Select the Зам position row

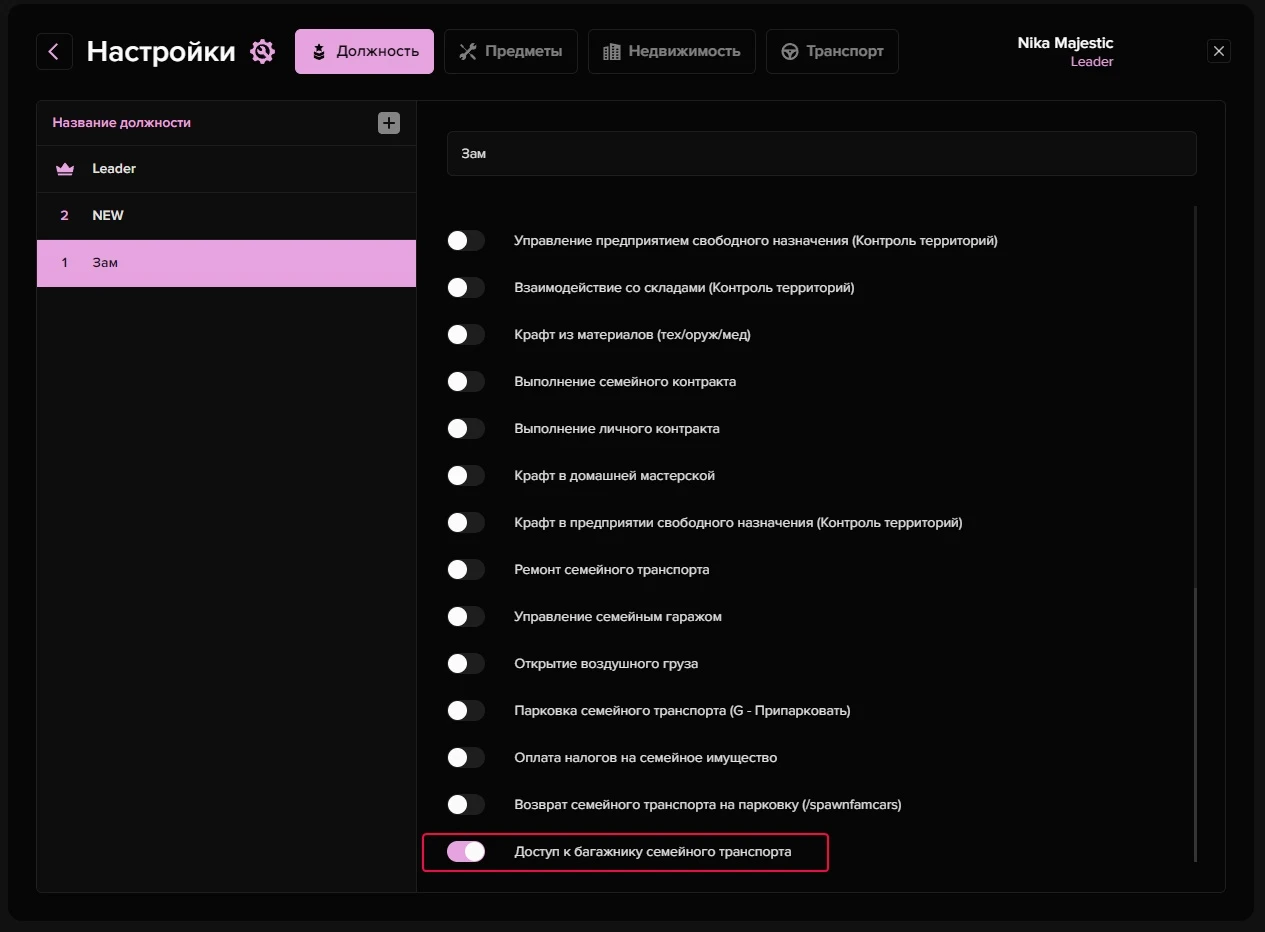[x=226, y=263]
